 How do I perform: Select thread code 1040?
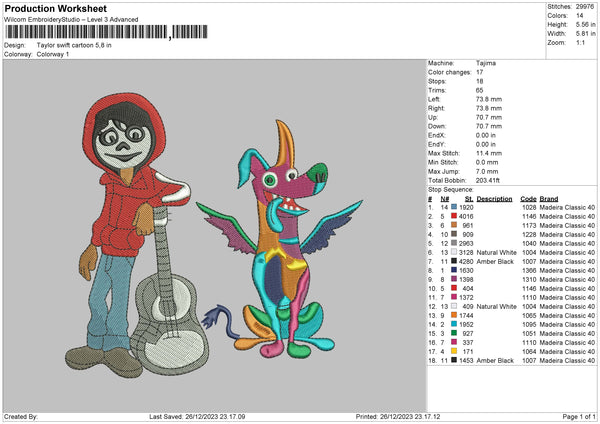529,243
